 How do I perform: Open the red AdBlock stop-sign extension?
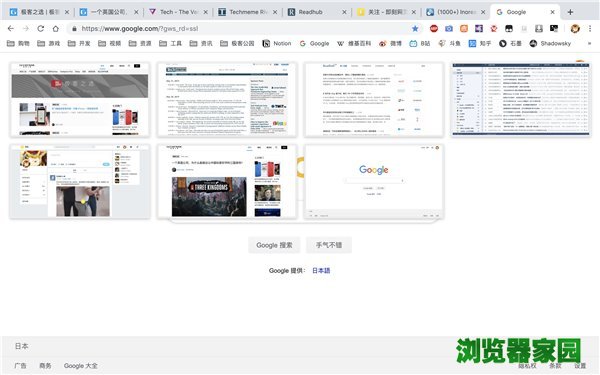coord(434,28)
